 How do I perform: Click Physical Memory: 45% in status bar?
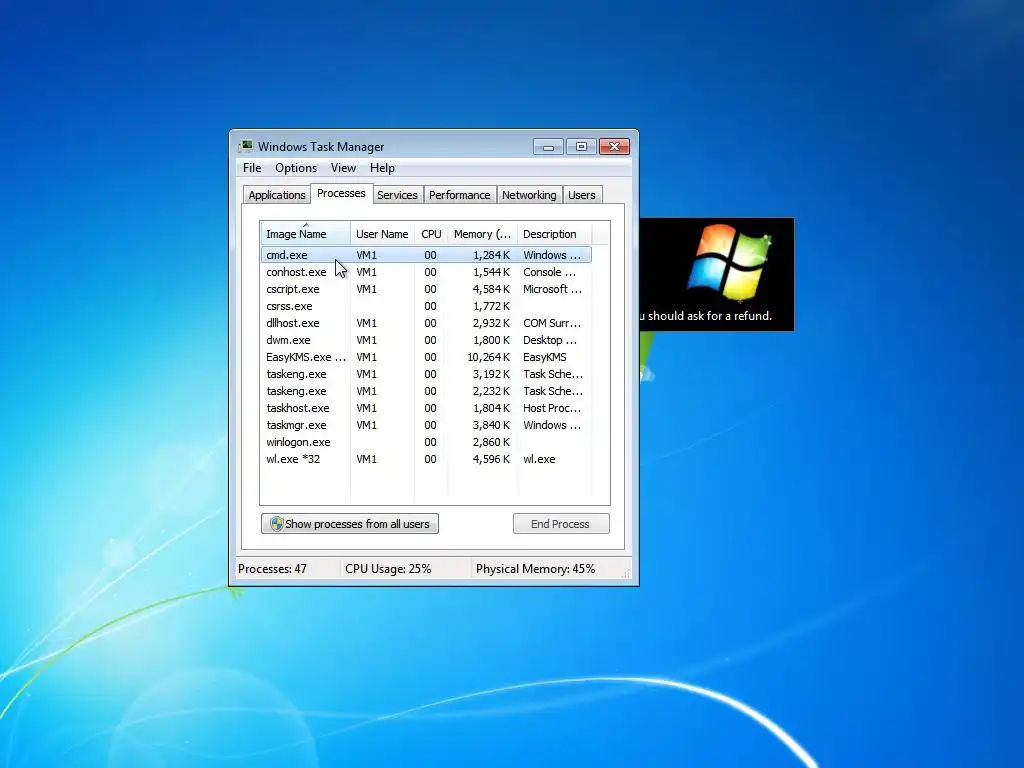click(536, 569)
